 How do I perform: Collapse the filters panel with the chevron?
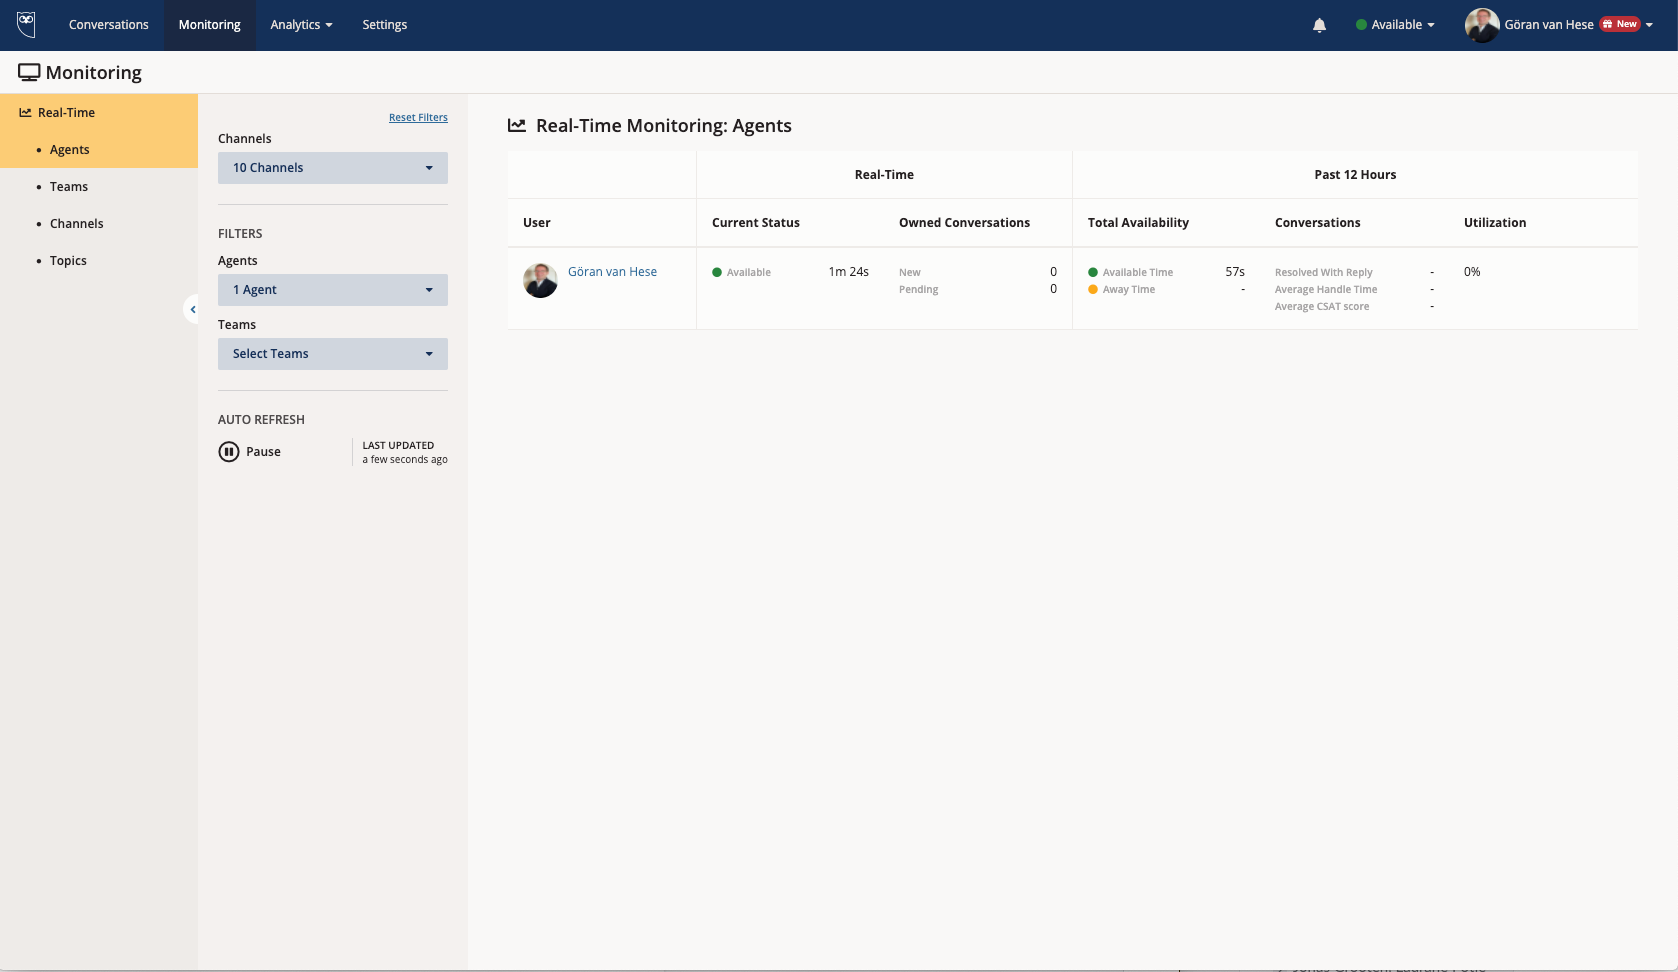pos(192,310)
